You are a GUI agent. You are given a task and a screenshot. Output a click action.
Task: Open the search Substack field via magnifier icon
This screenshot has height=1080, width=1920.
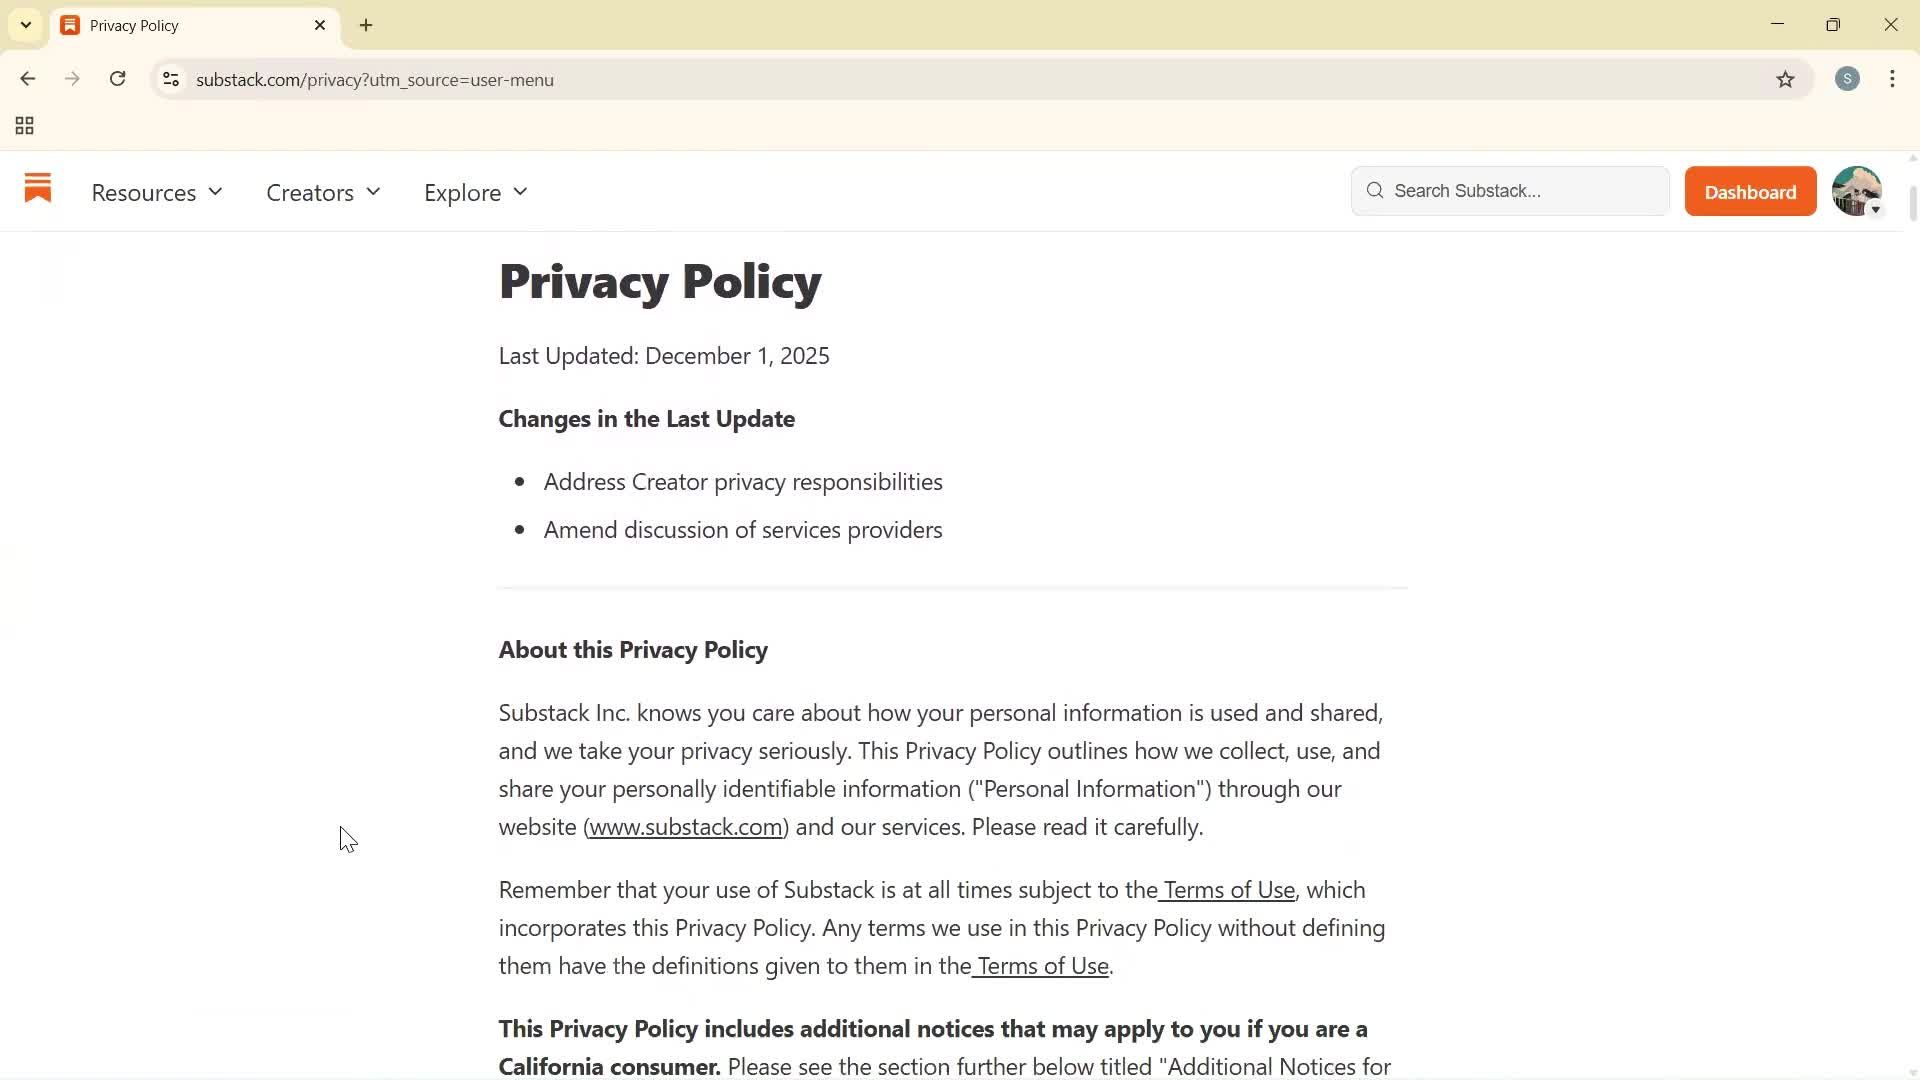point(1375,190)
